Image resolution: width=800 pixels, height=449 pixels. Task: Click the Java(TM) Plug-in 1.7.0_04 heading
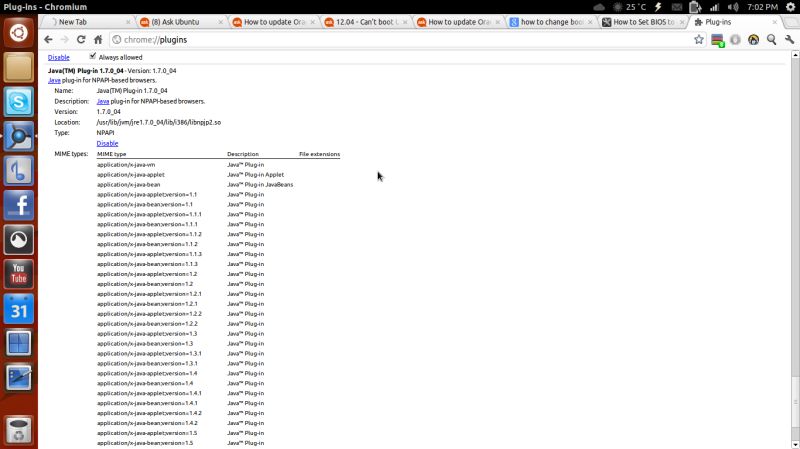[x=86, y=71]
